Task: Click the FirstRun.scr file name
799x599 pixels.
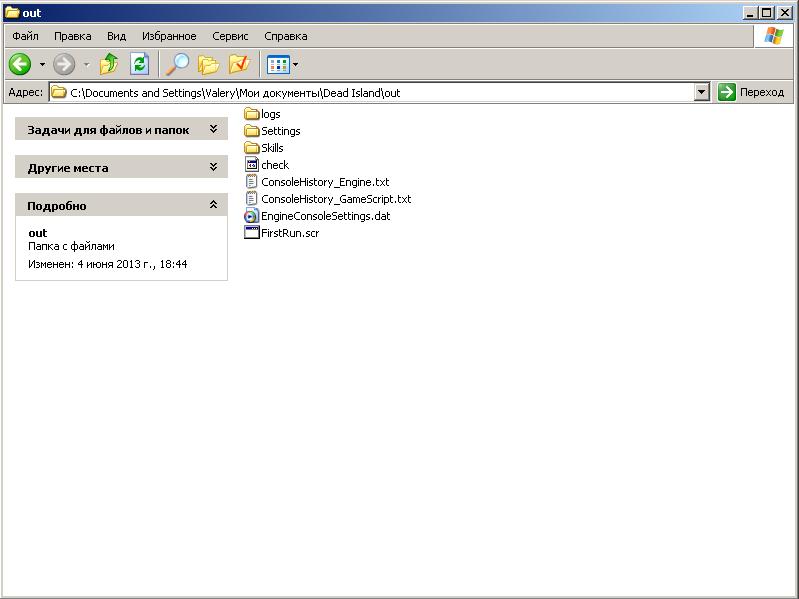Action: (290, 233)
